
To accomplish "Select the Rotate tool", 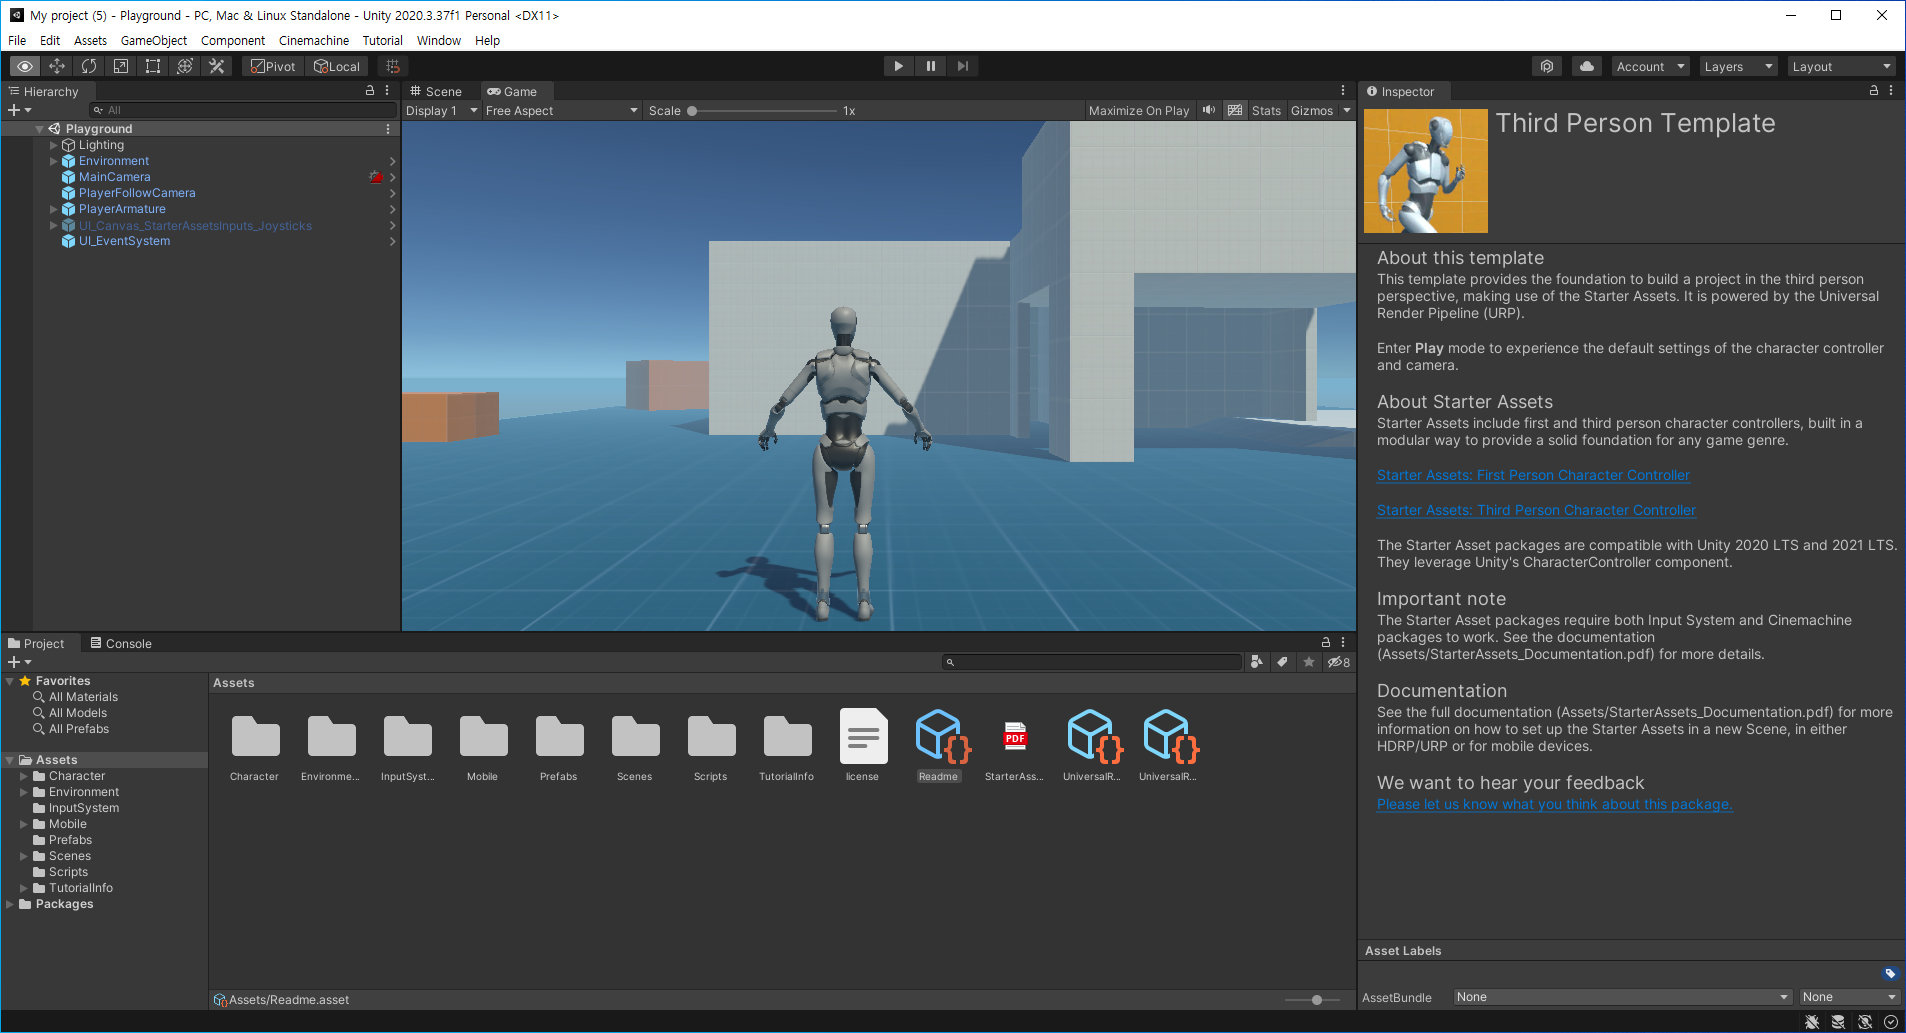I will (x=89, y=66).
